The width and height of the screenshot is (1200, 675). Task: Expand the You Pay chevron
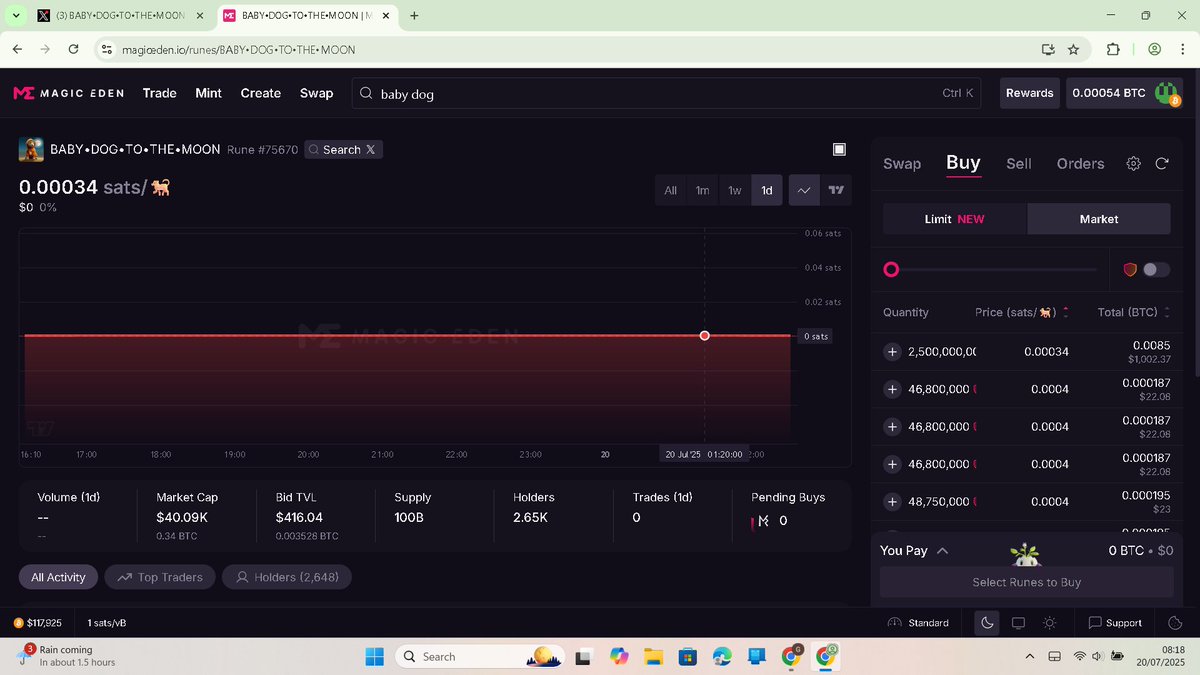point(942,551)
